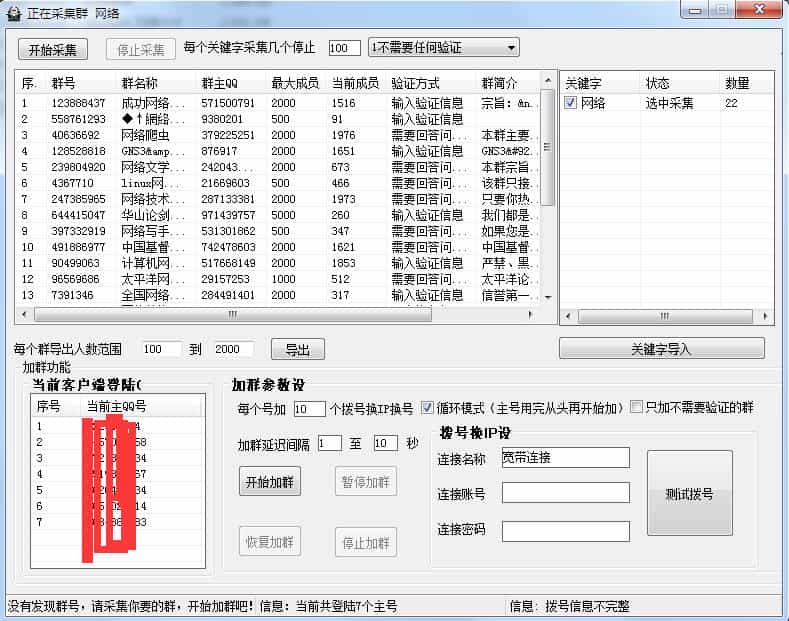Select the 网络爬虫 group row
The height and width of the screenshot is (621, 789).
point(278,135)
